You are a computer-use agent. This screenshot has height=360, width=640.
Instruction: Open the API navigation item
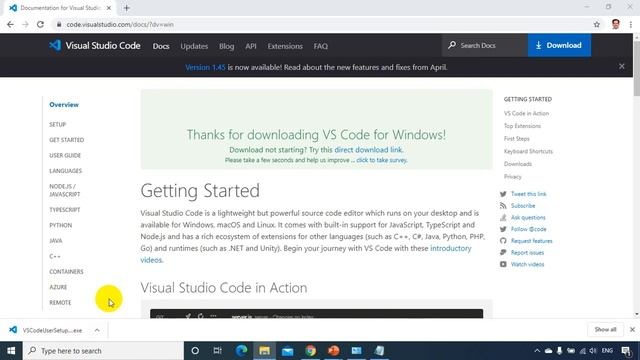(251, 46)
